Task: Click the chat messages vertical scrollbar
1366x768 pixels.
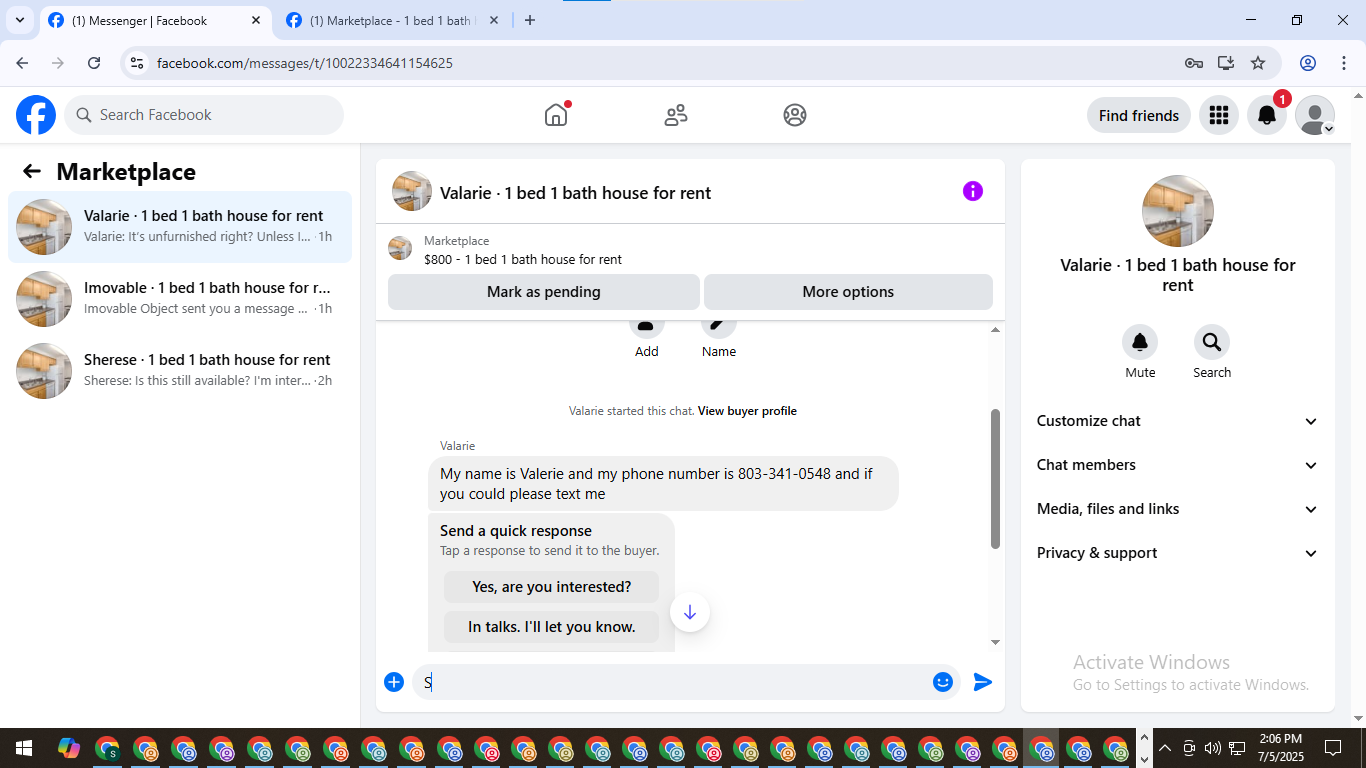Action: 995,478
